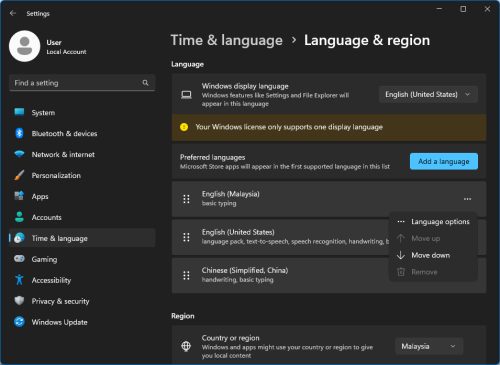This screenshot has height=365, width=500.
Task: Open Privacy & security settings
Action: point(82,301)
